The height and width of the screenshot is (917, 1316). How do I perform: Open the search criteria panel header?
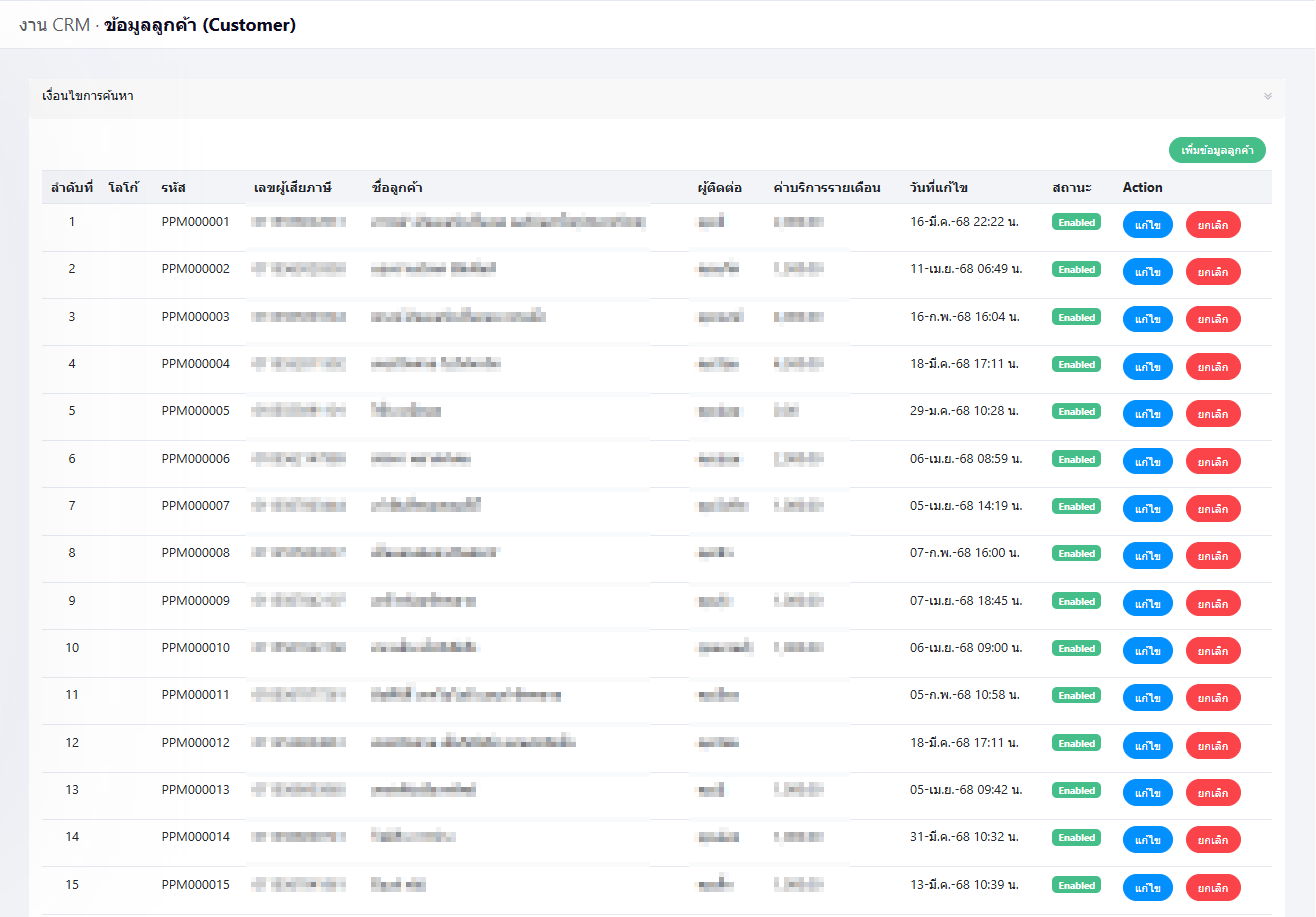point(657,97)
